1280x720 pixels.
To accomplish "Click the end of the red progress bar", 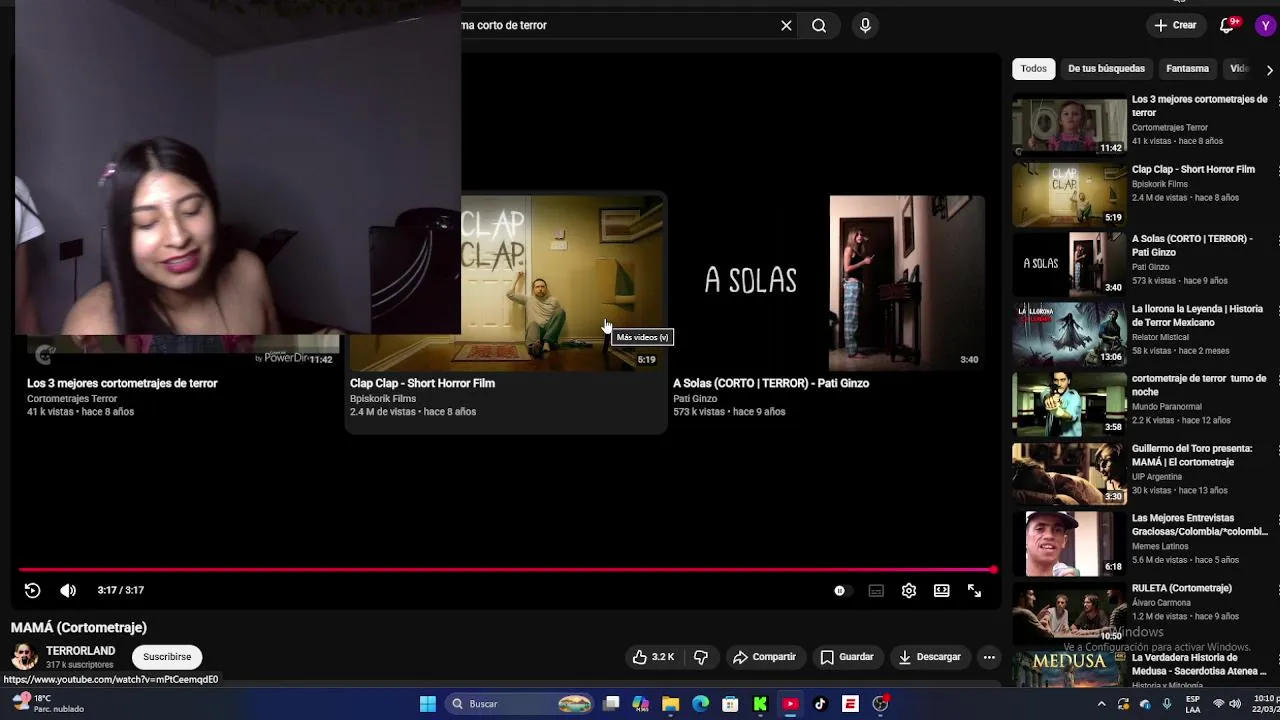I will pos(993,570).
